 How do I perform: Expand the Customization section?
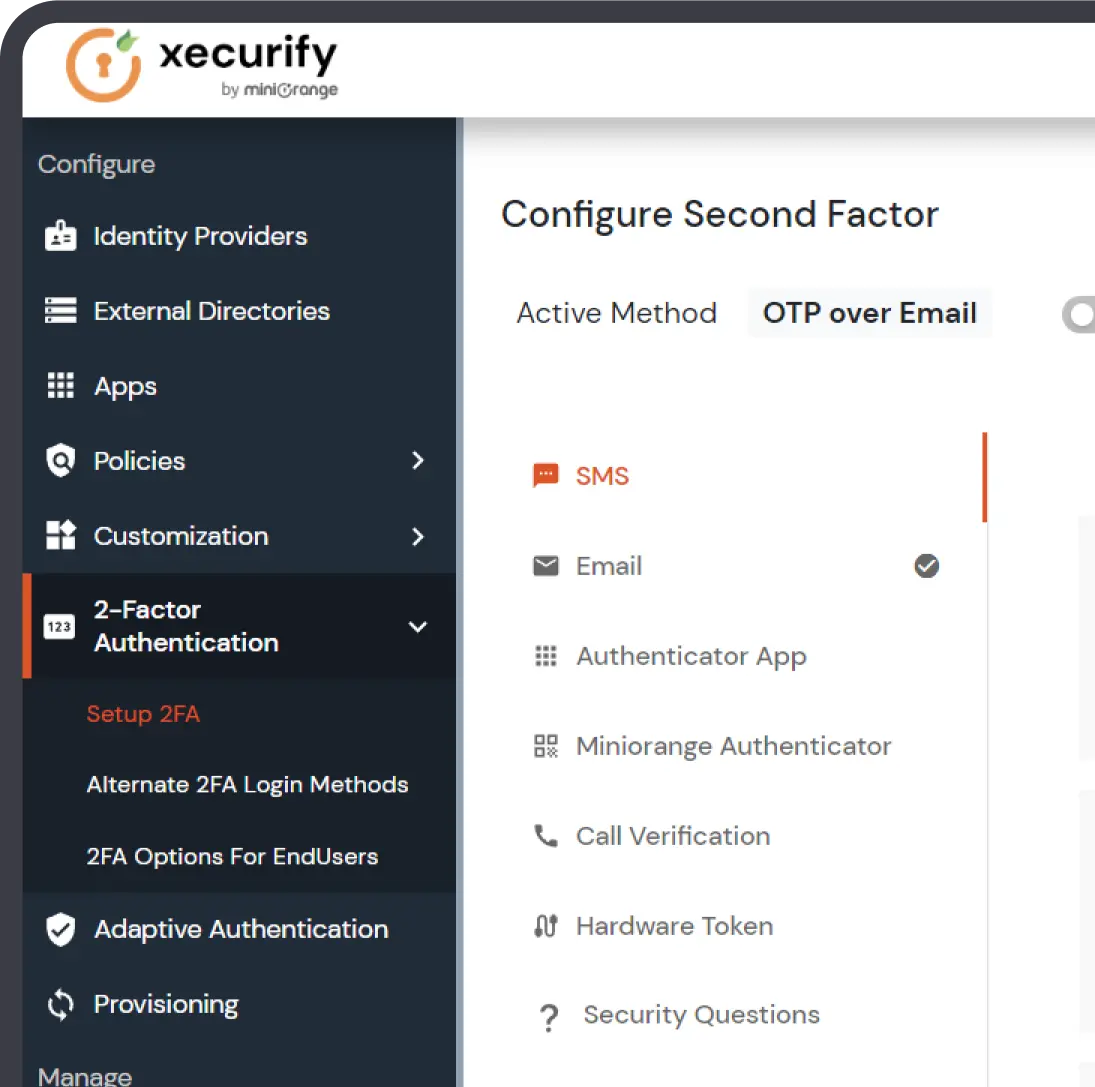(418, 537)
